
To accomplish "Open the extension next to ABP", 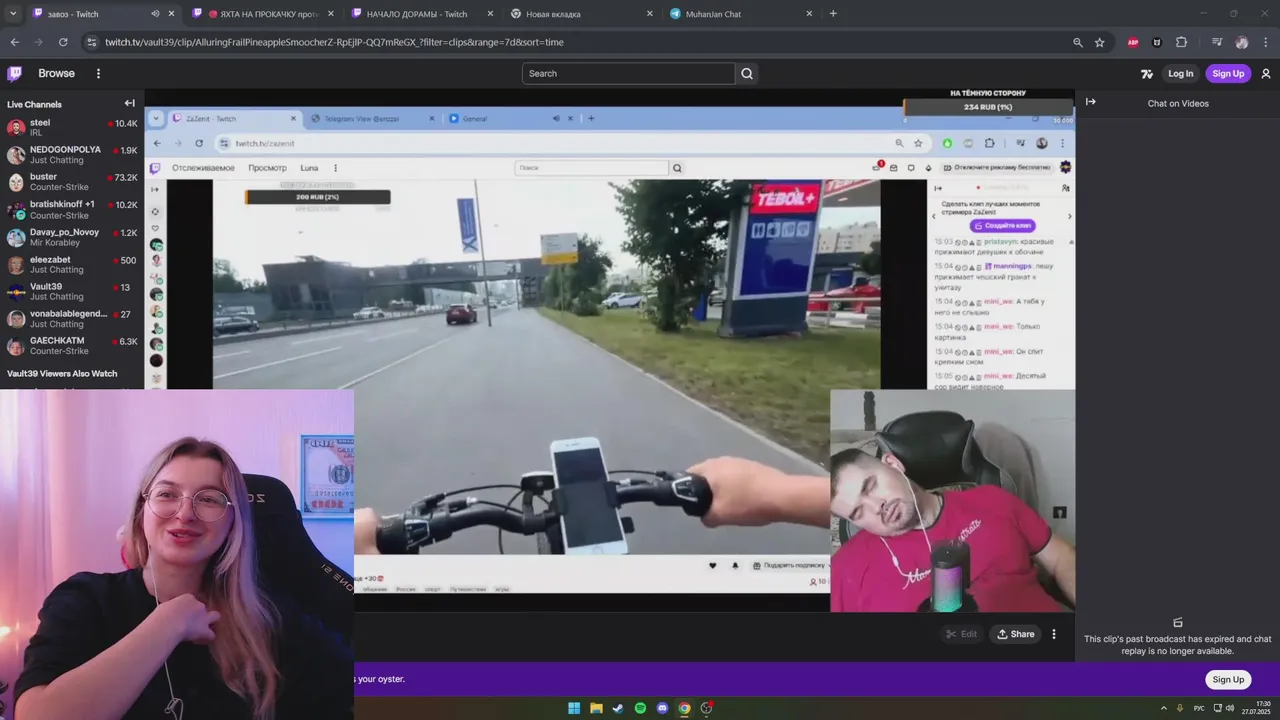I will [1157, 42].
